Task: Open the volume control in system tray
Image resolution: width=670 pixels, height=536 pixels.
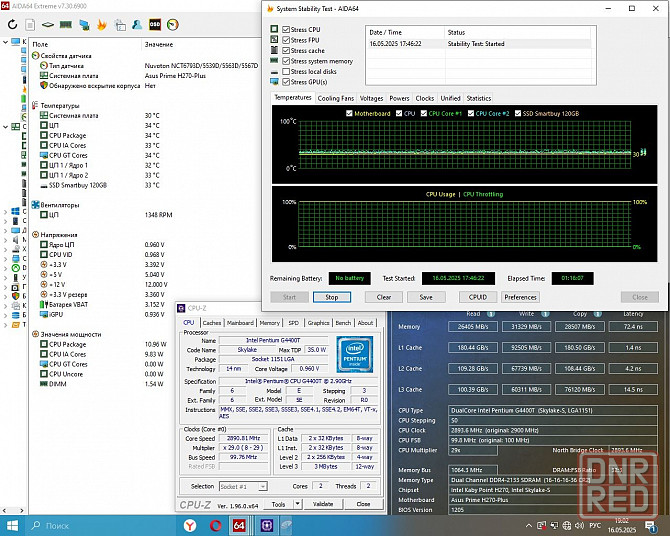Action: click(579, 525)
